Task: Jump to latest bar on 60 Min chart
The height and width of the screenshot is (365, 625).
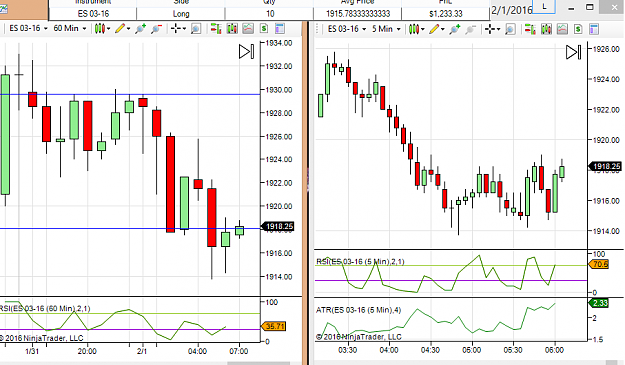Action: point(247,52)
